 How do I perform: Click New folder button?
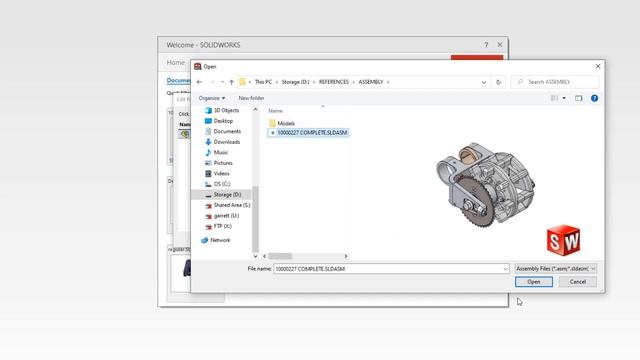[251, 98]
